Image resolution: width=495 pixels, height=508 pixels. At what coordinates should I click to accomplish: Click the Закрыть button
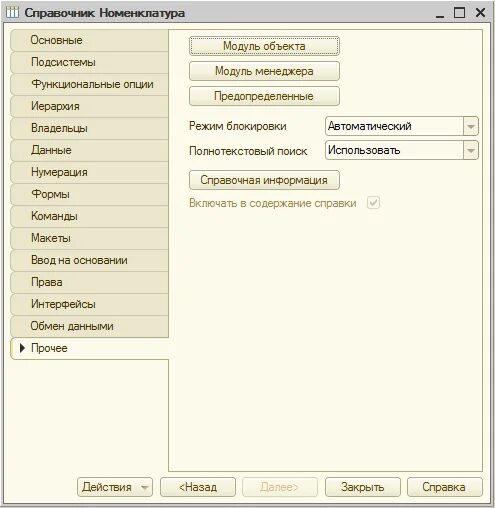[363, 487]
